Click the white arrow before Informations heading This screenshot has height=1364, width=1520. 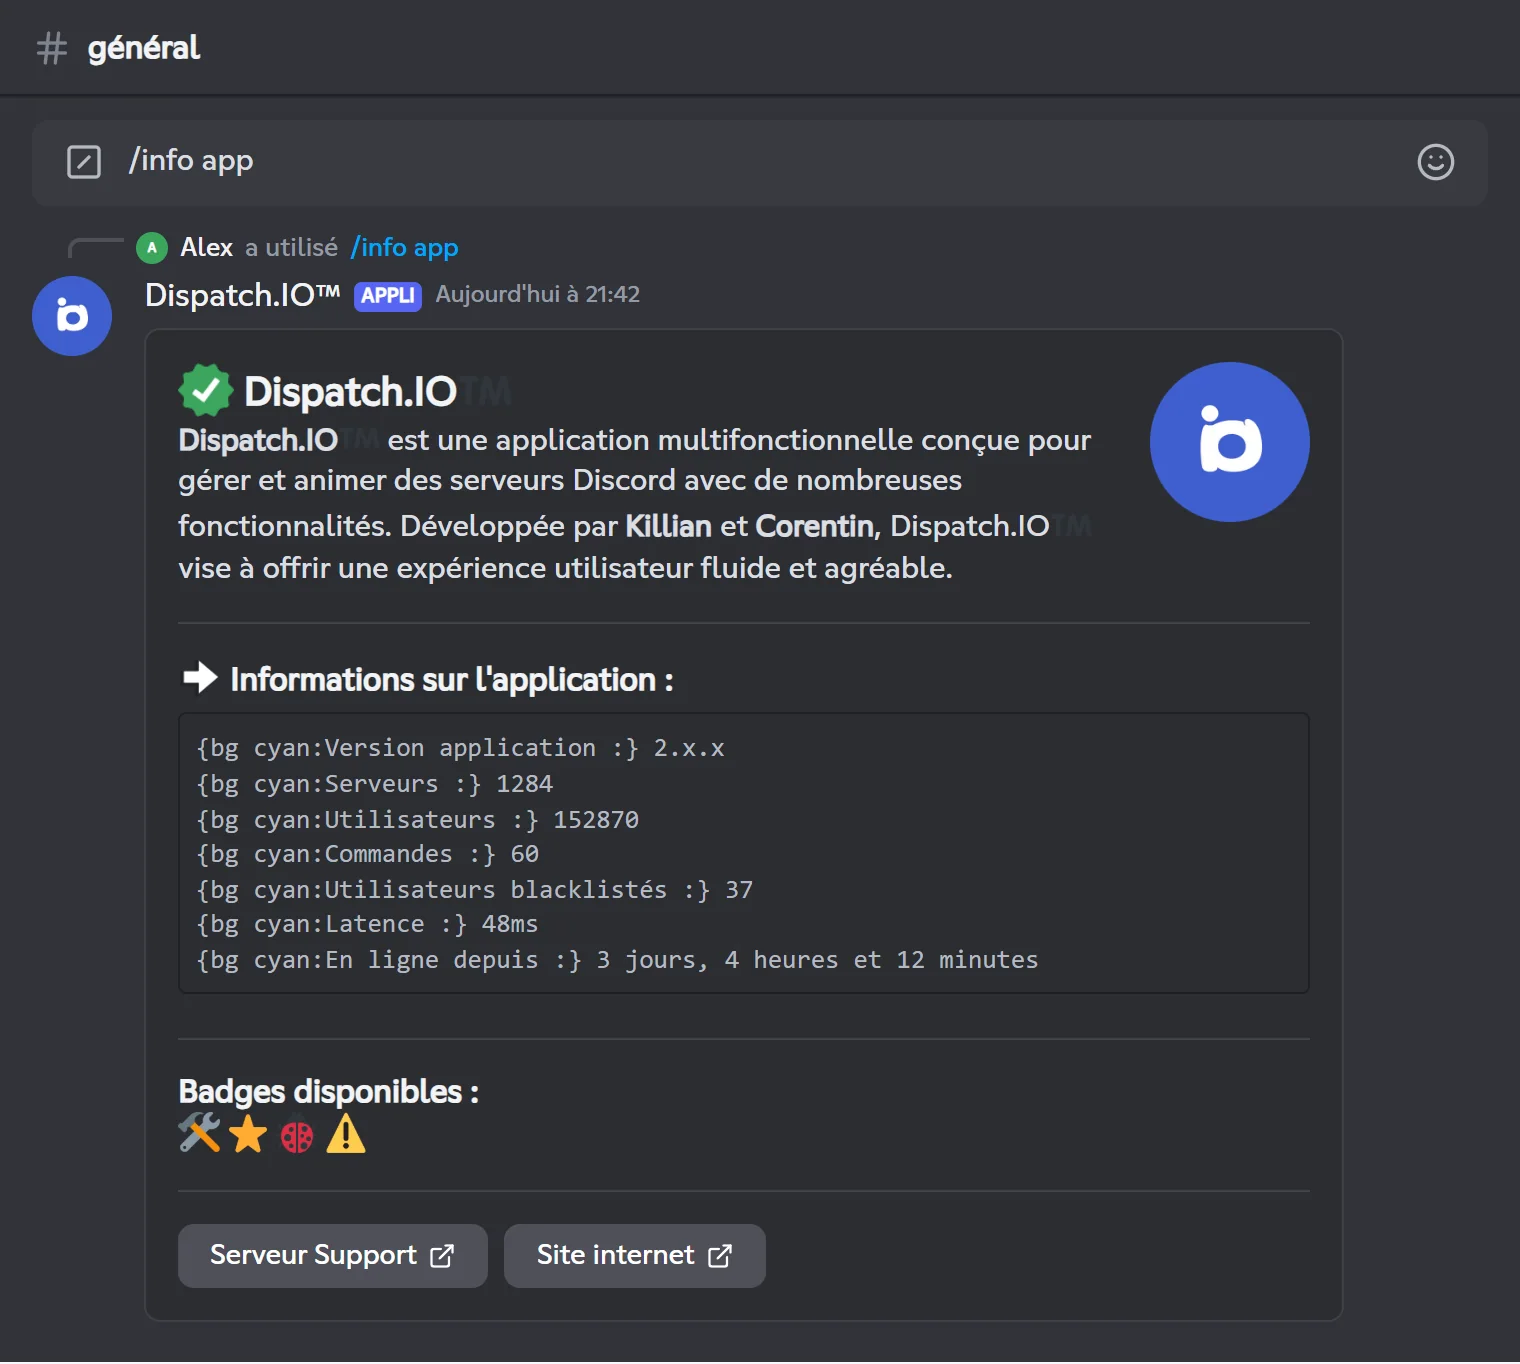pyautogui.click(x=200, y=678)
